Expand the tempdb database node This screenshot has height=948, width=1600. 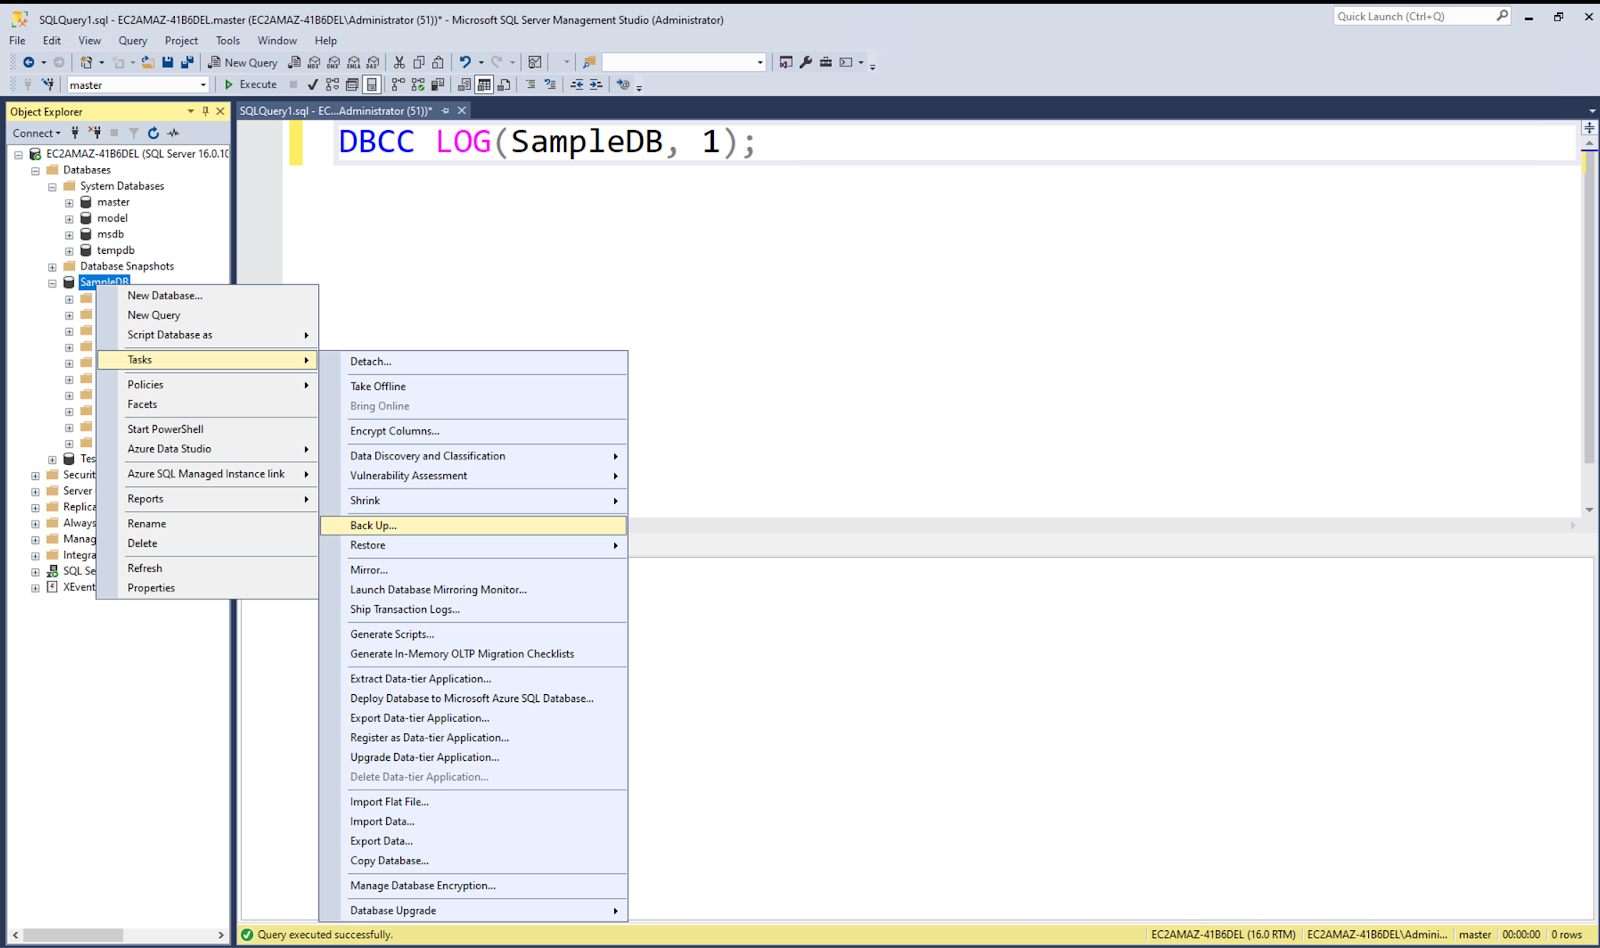[x=68, y=250]
